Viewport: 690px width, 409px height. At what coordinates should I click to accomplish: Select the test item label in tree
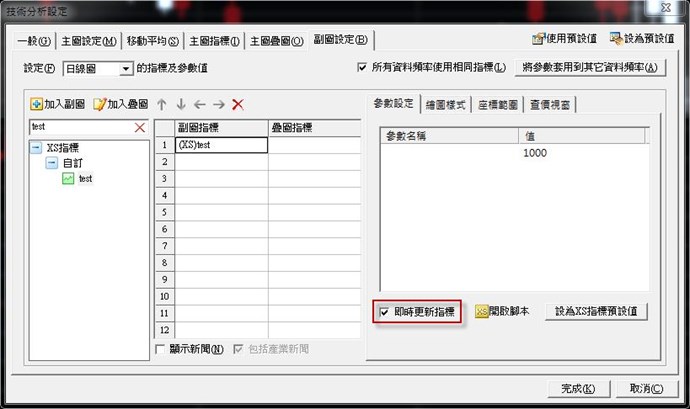coord(85,179)
